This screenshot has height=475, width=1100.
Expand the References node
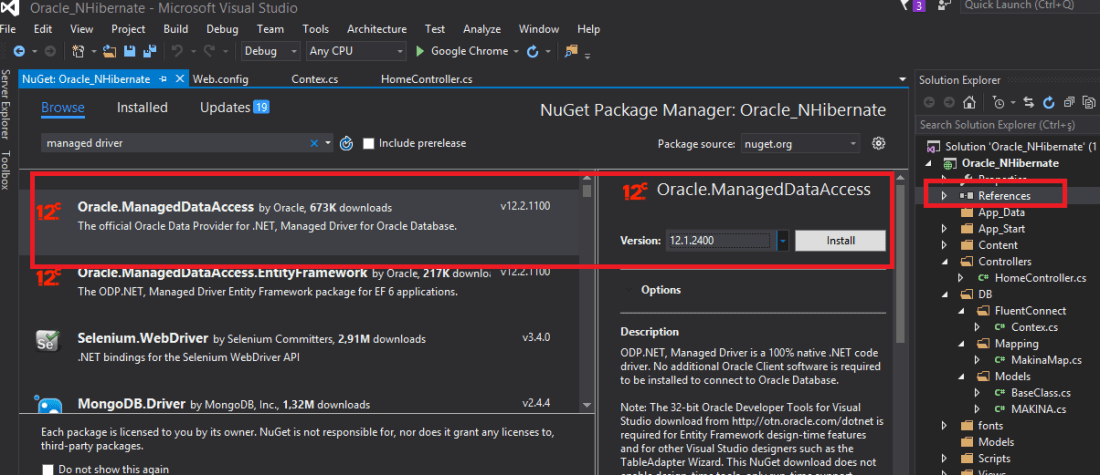click(944, 196)
